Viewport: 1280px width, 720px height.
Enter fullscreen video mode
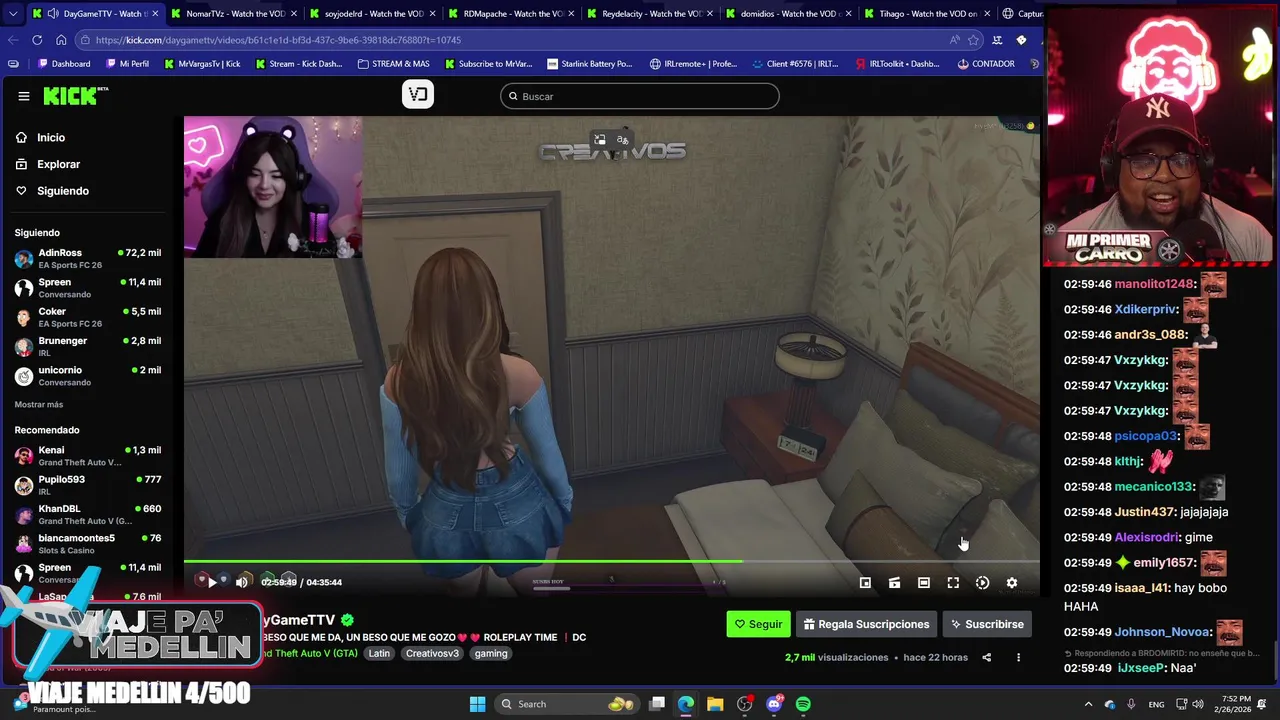point(953,583)
